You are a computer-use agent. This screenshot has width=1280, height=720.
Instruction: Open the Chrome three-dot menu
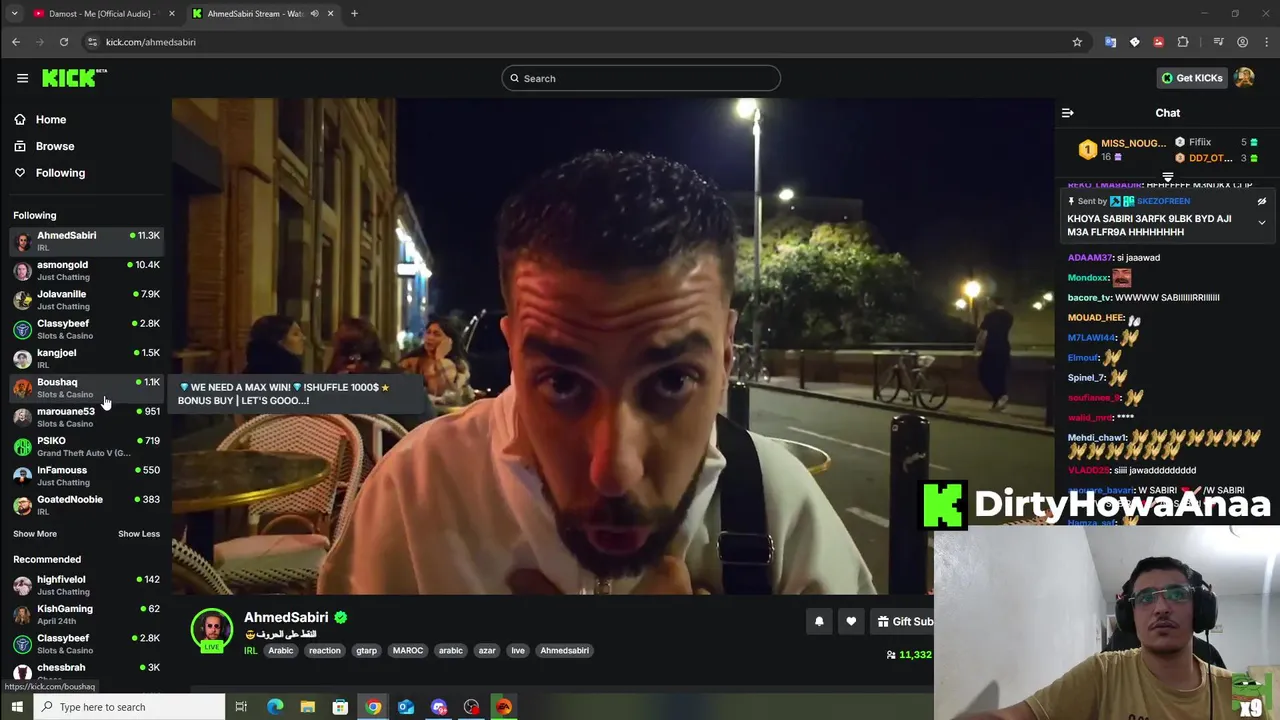pyautogui.click(x=1265, y=42)
